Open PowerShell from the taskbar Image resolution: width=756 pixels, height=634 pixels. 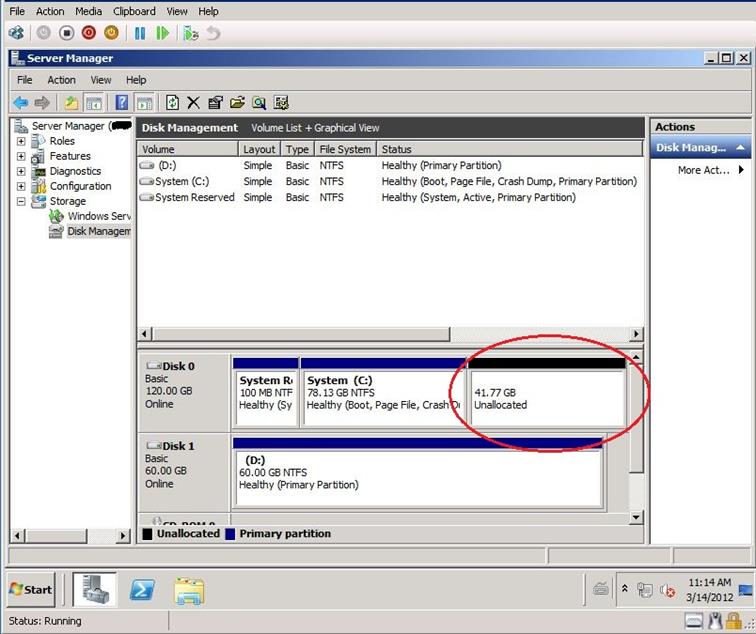click(x=142, y=590)
